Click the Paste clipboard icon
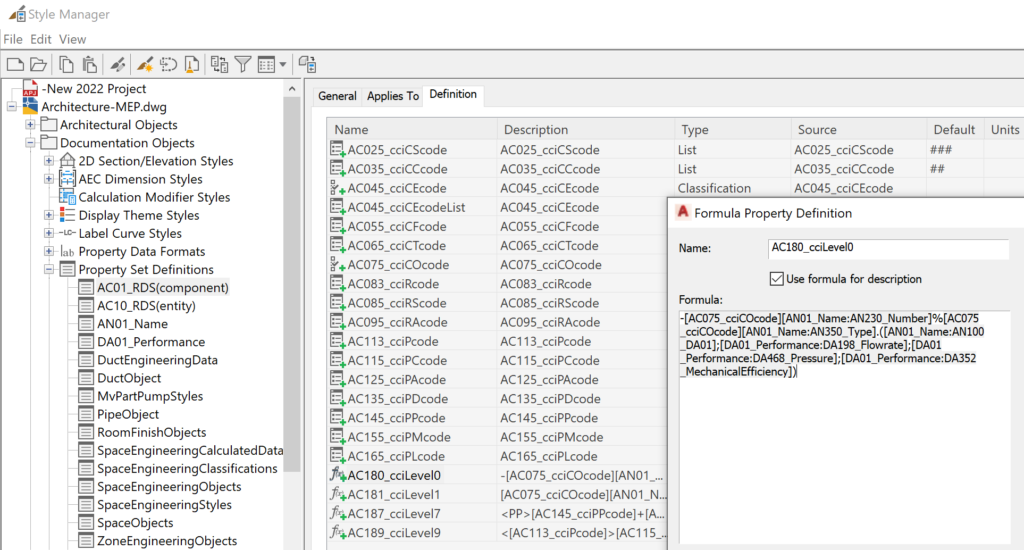The width and height of the screenshot is (1024, 550). tap(89, 64)
